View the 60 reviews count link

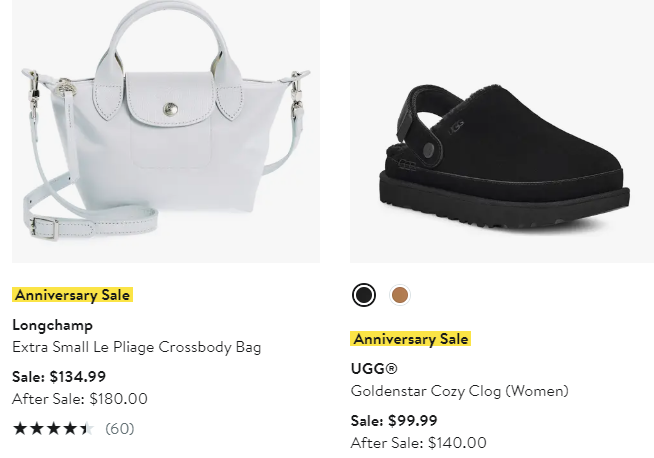[x=120, y=429]
